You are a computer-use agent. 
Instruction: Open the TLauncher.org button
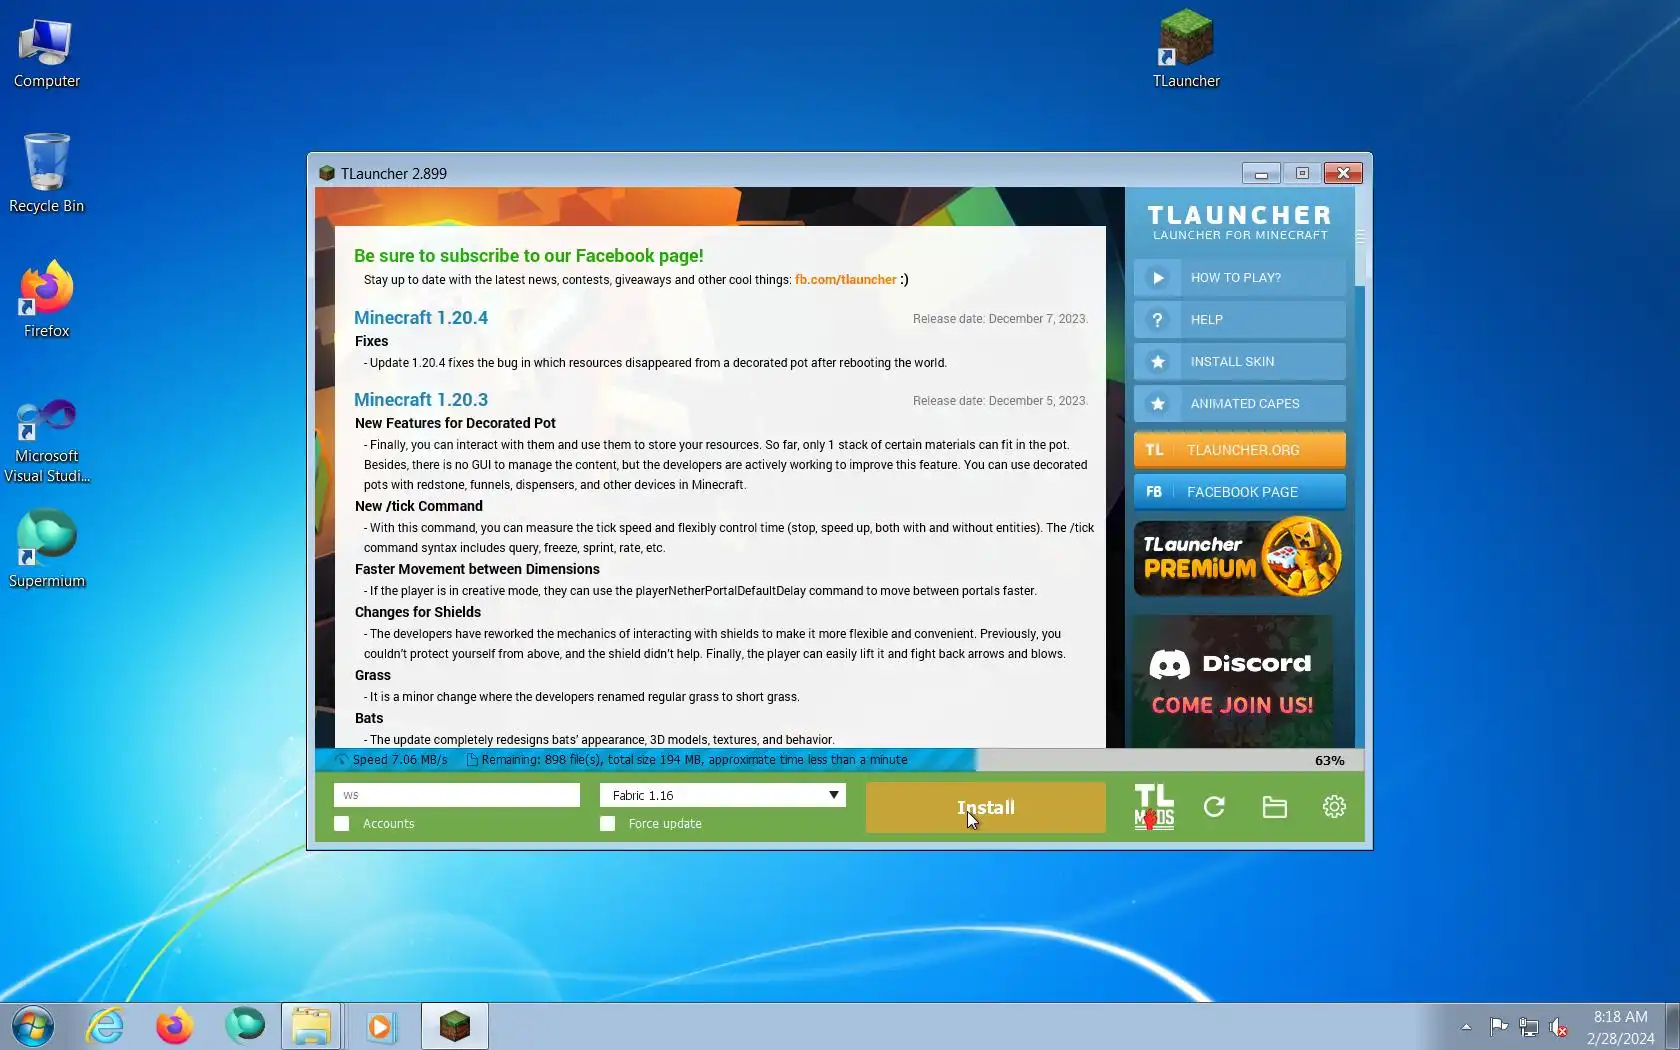point(1240,450)
